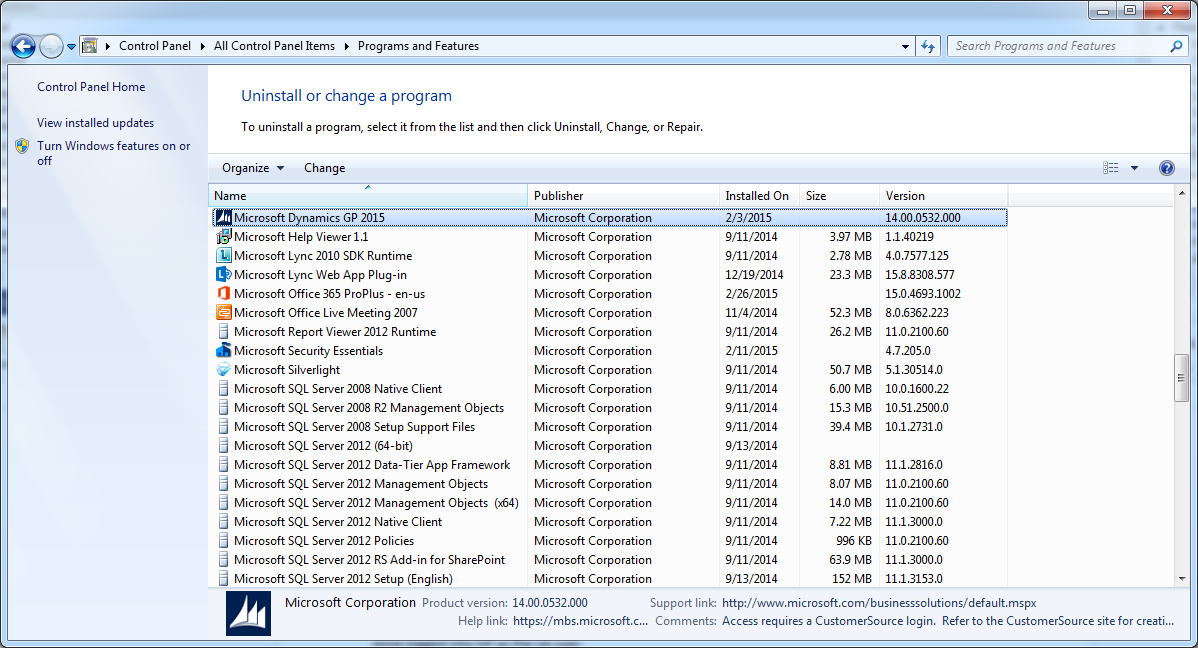
Task: Click the mbs.microsoft help link
Action: [x=581, y=621]
